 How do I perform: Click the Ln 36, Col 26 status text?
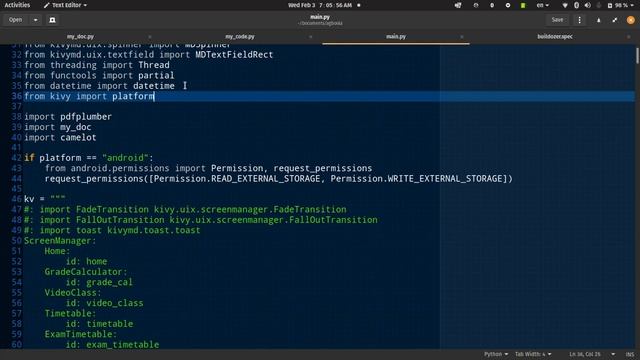click(585, 354)
